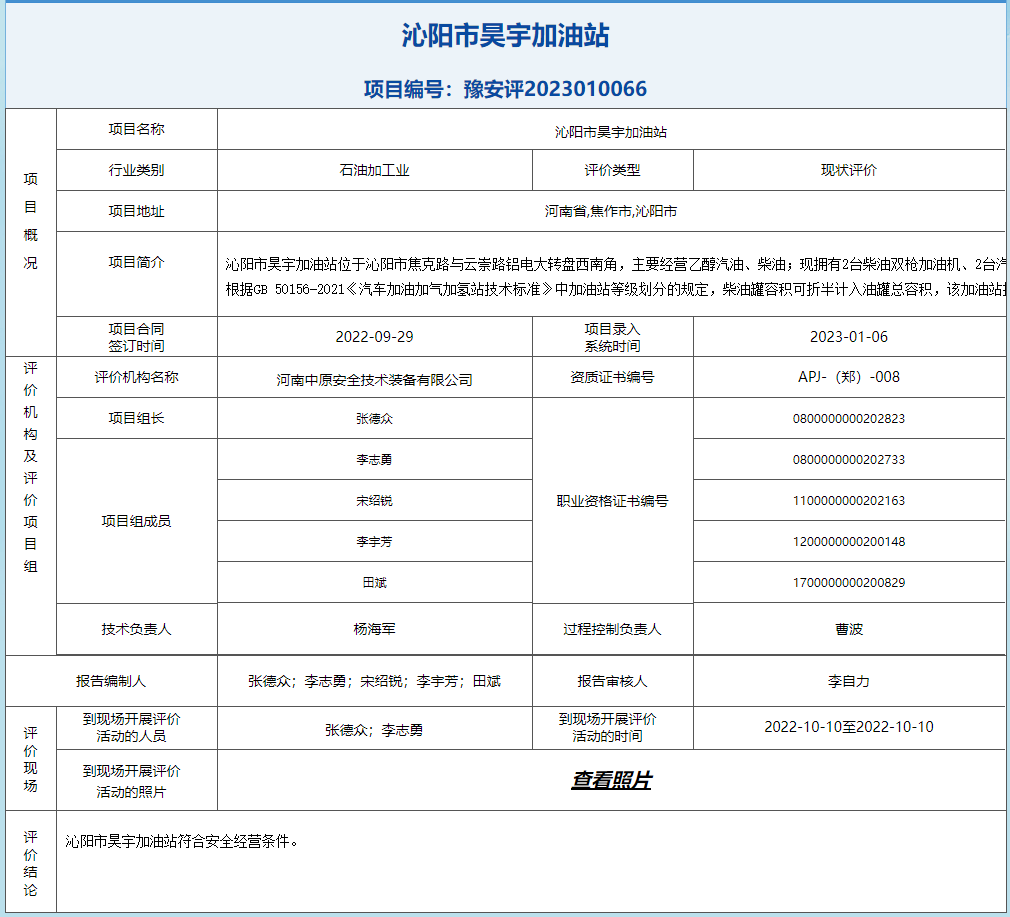The width and height of the screenshot is (1010, 917).
Task: Select process control lead 曹波
Action: coord(849,629)
